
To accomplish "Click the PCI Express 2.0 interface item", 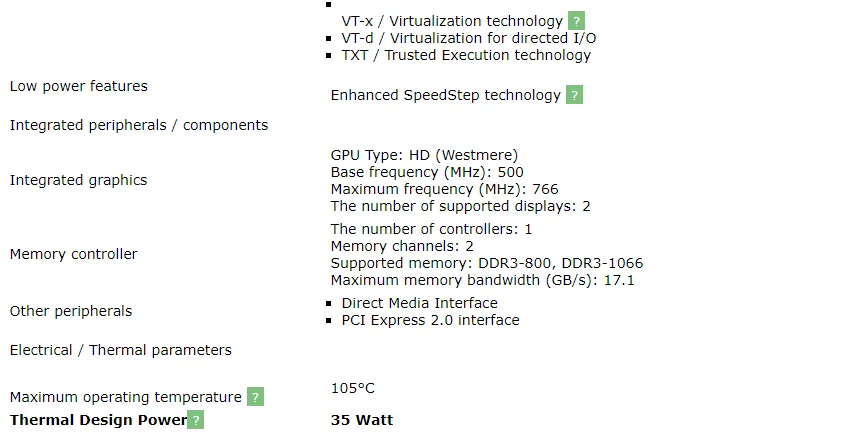I will pyautogui.click(x=430, y=320).
